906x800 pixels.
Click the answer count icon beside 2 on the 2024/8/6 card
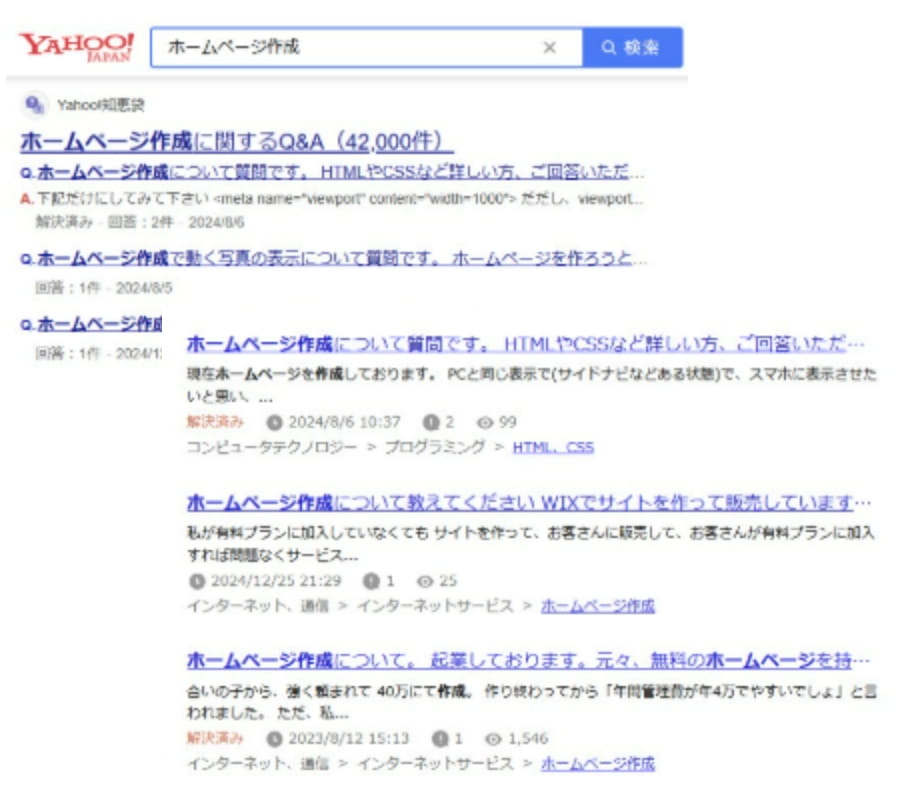click(x=431, y=423)
